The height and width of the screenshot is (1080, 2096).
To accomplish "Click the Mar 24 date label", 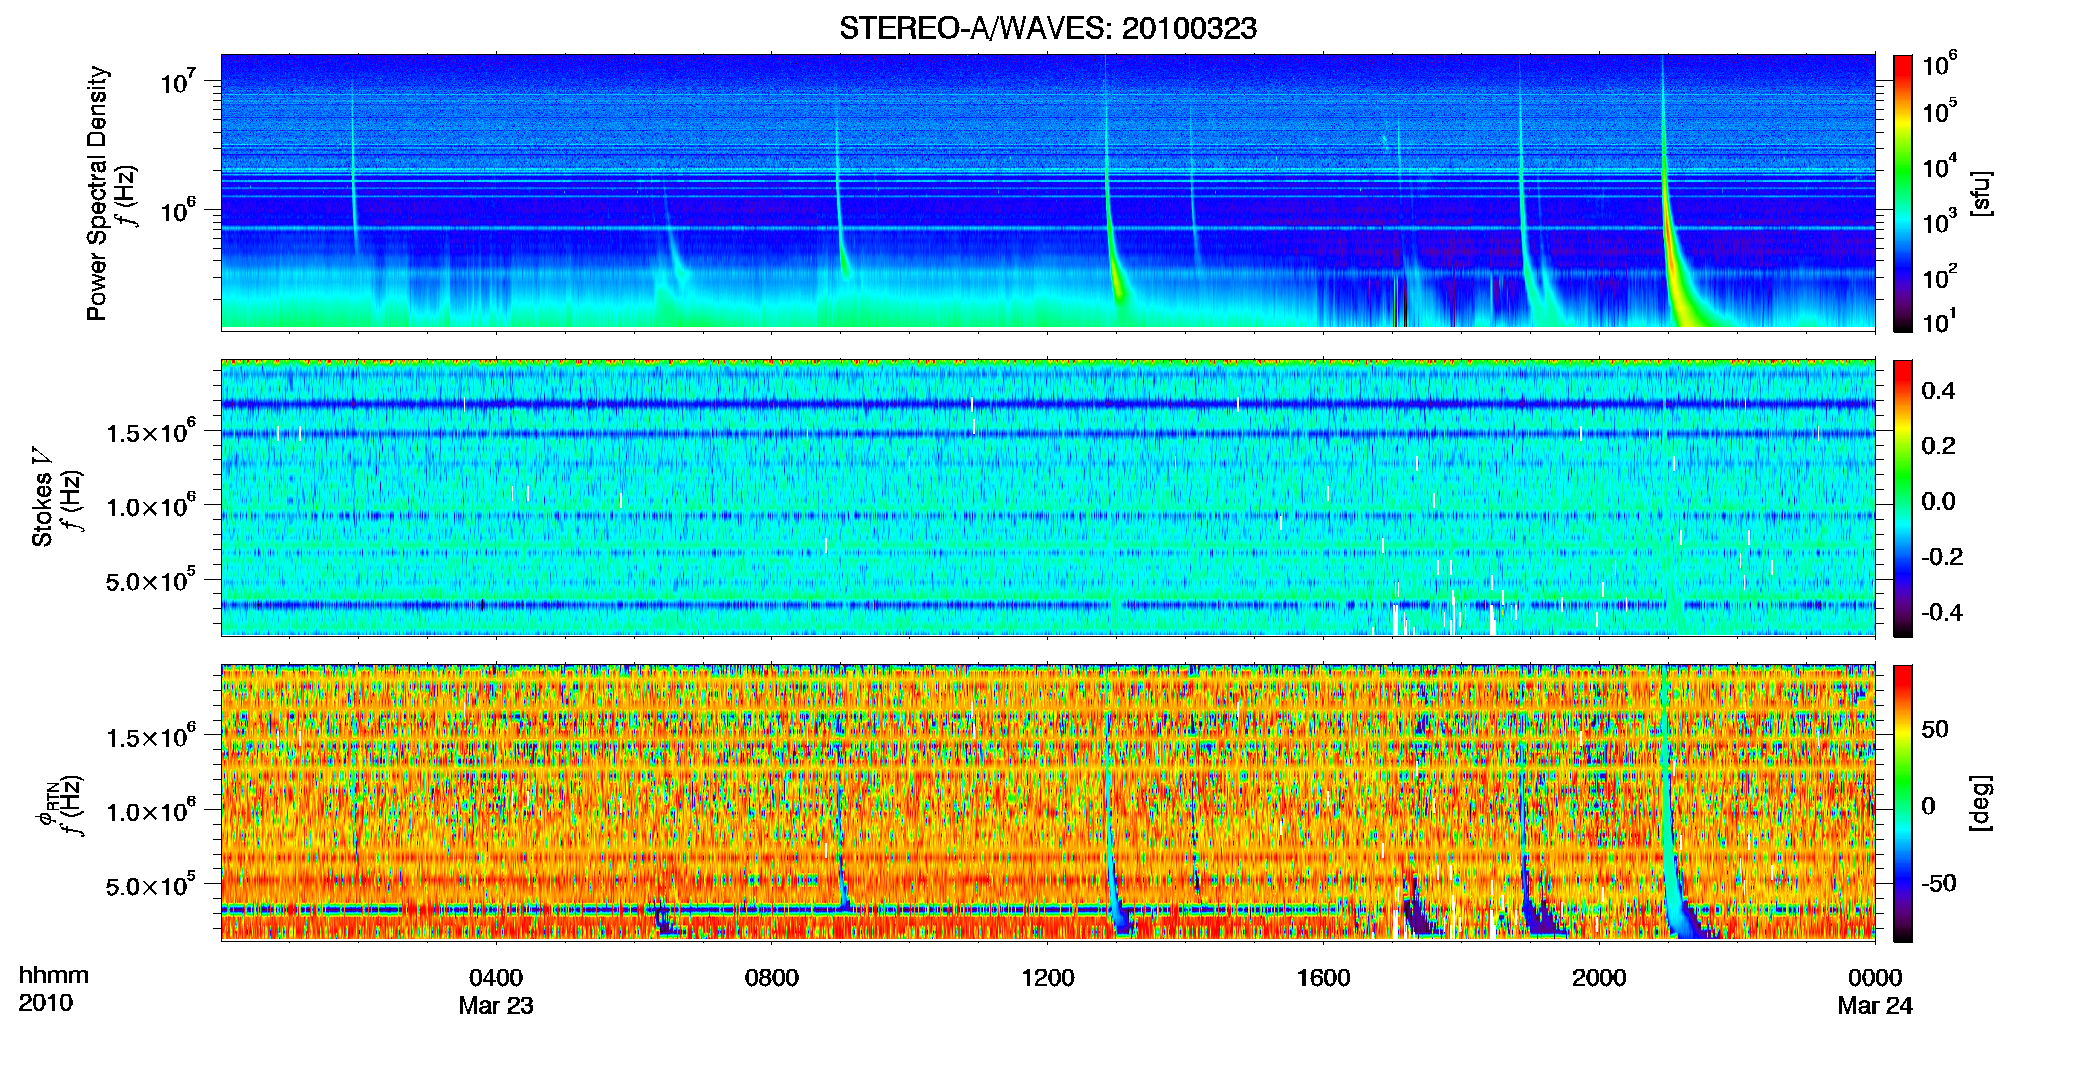I will (1875, 1006).
